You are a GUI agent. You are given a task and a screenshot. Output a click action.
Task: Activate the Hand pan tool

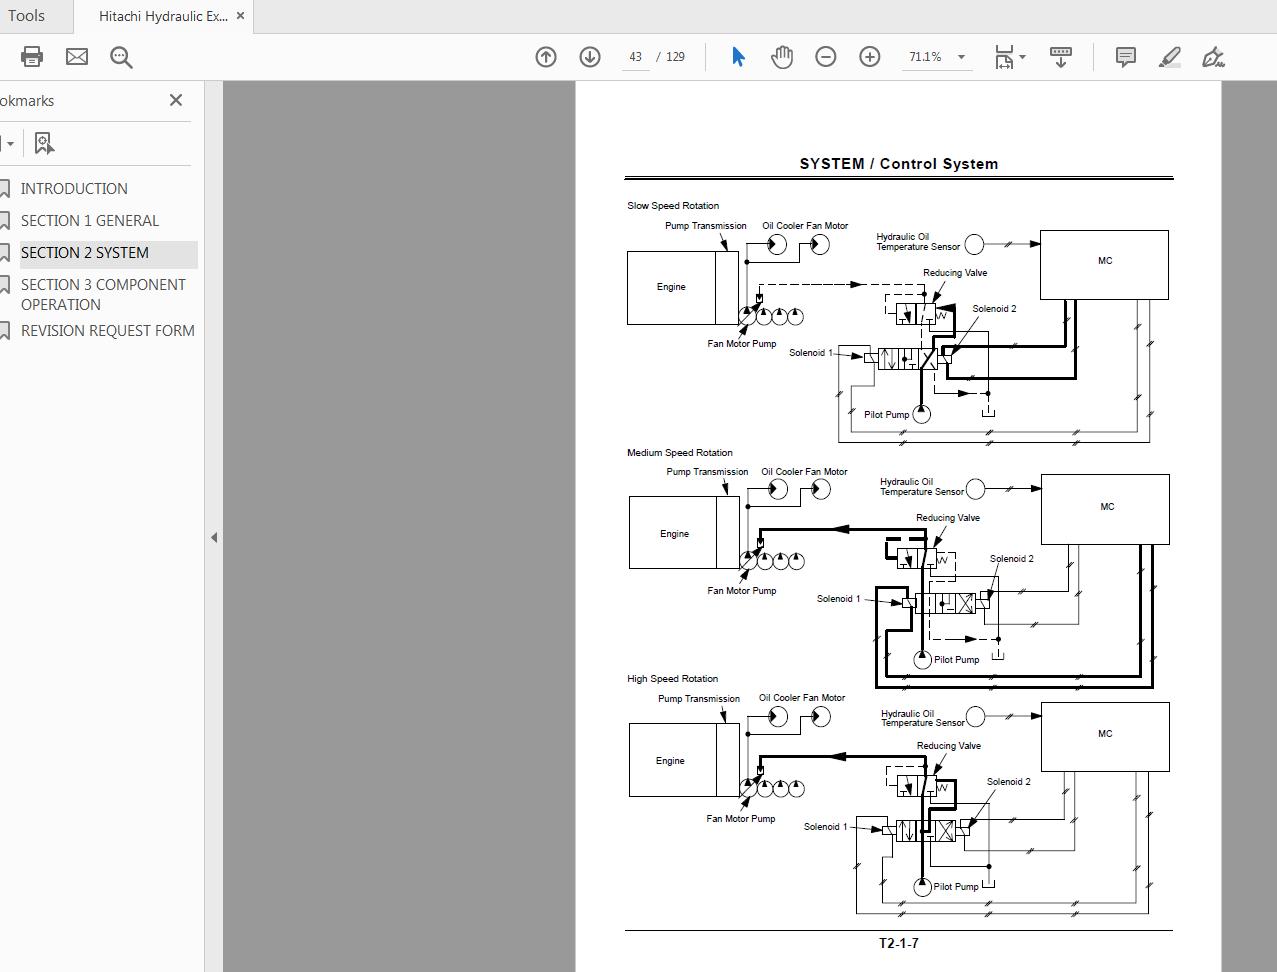point(782,57)
